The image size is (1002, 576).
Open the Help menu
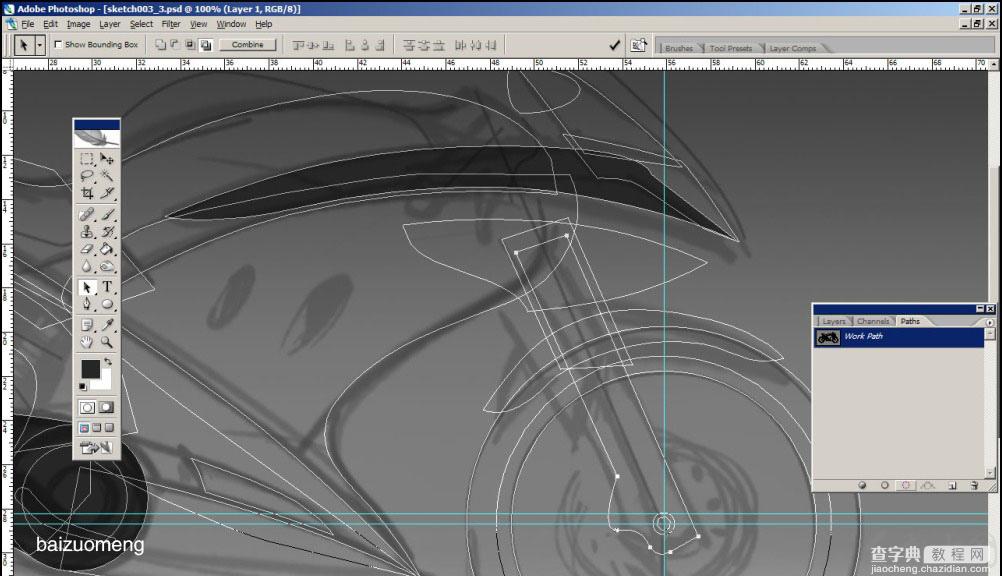[x=263, y=24]
